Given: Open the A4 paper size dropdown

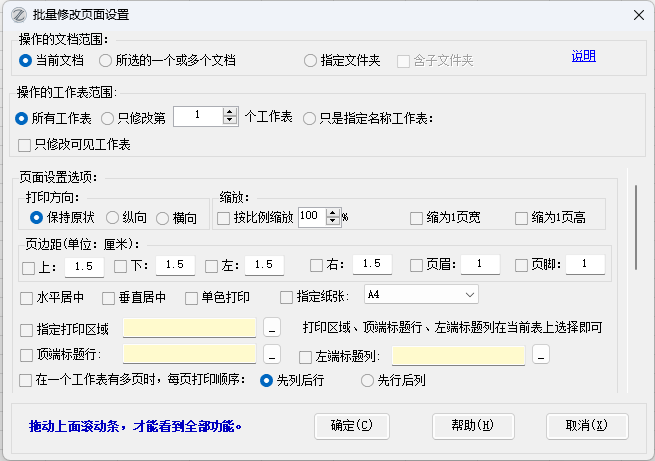Looking at the screenshot, I should tap(420, 294).
